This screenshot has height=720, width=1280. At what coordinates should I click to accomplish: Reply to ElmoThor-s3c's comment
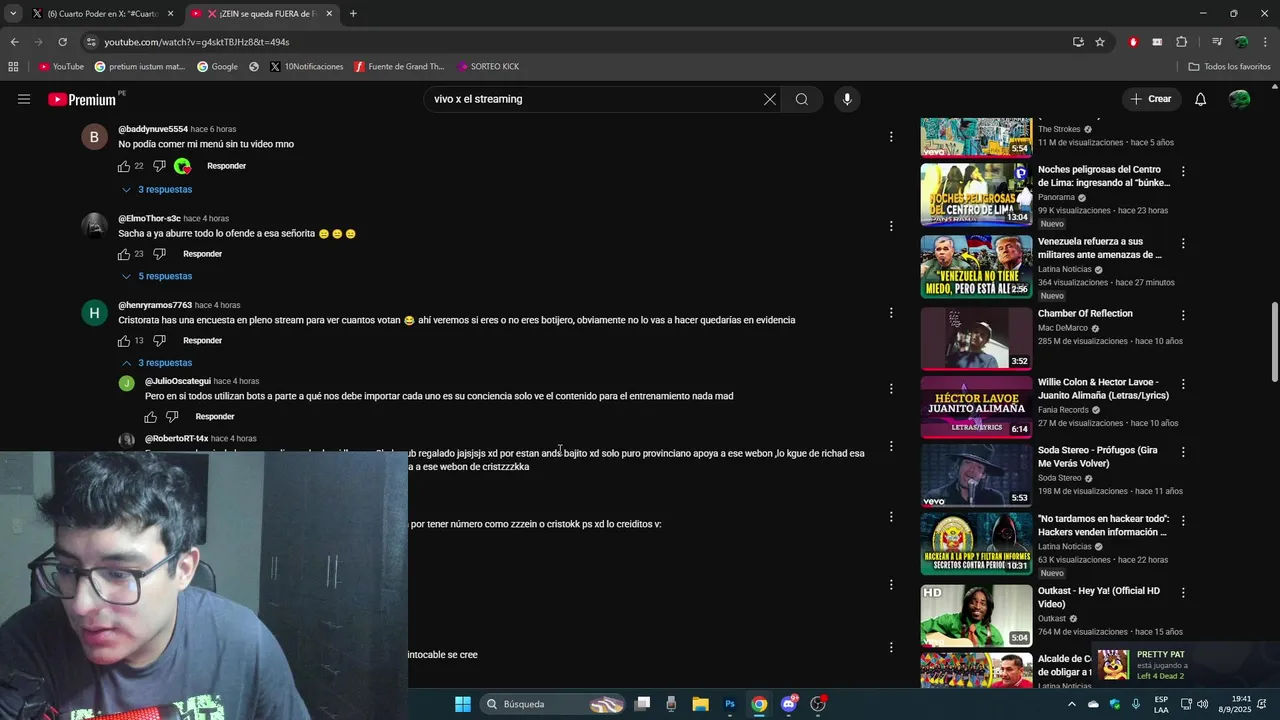tap(202, 254)
